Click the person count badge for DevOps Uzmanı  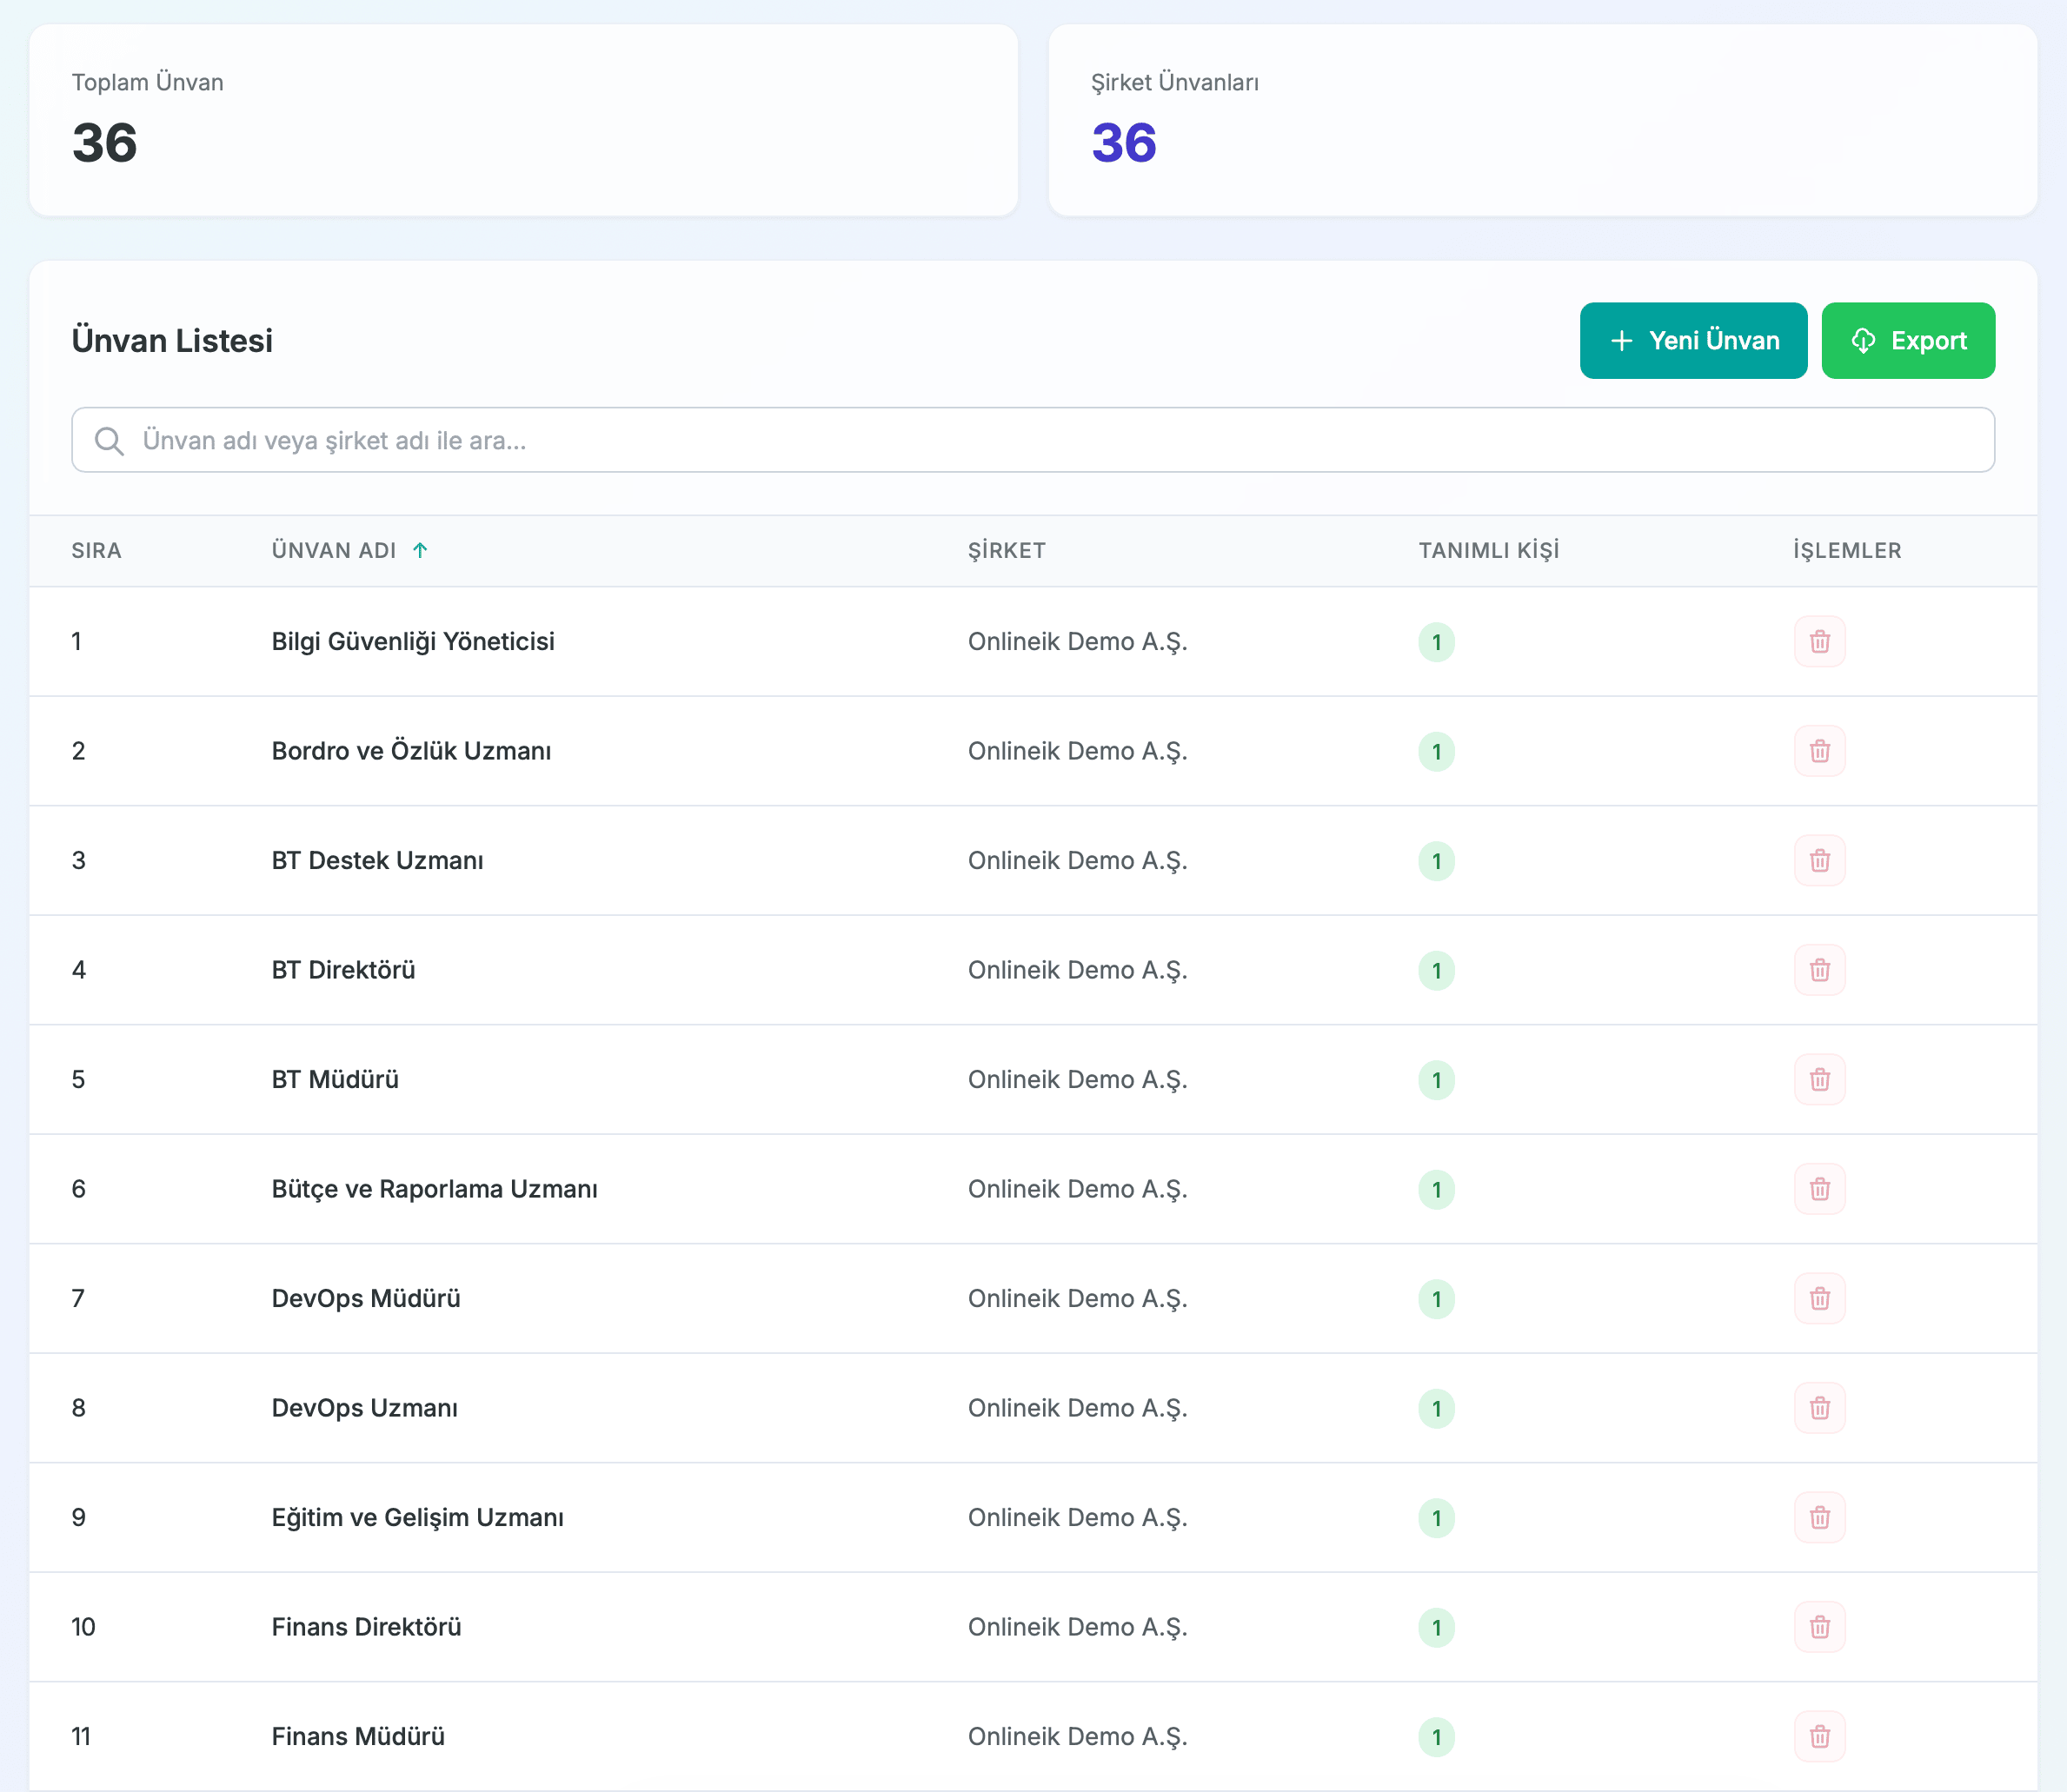[x=1436, y=1408]
